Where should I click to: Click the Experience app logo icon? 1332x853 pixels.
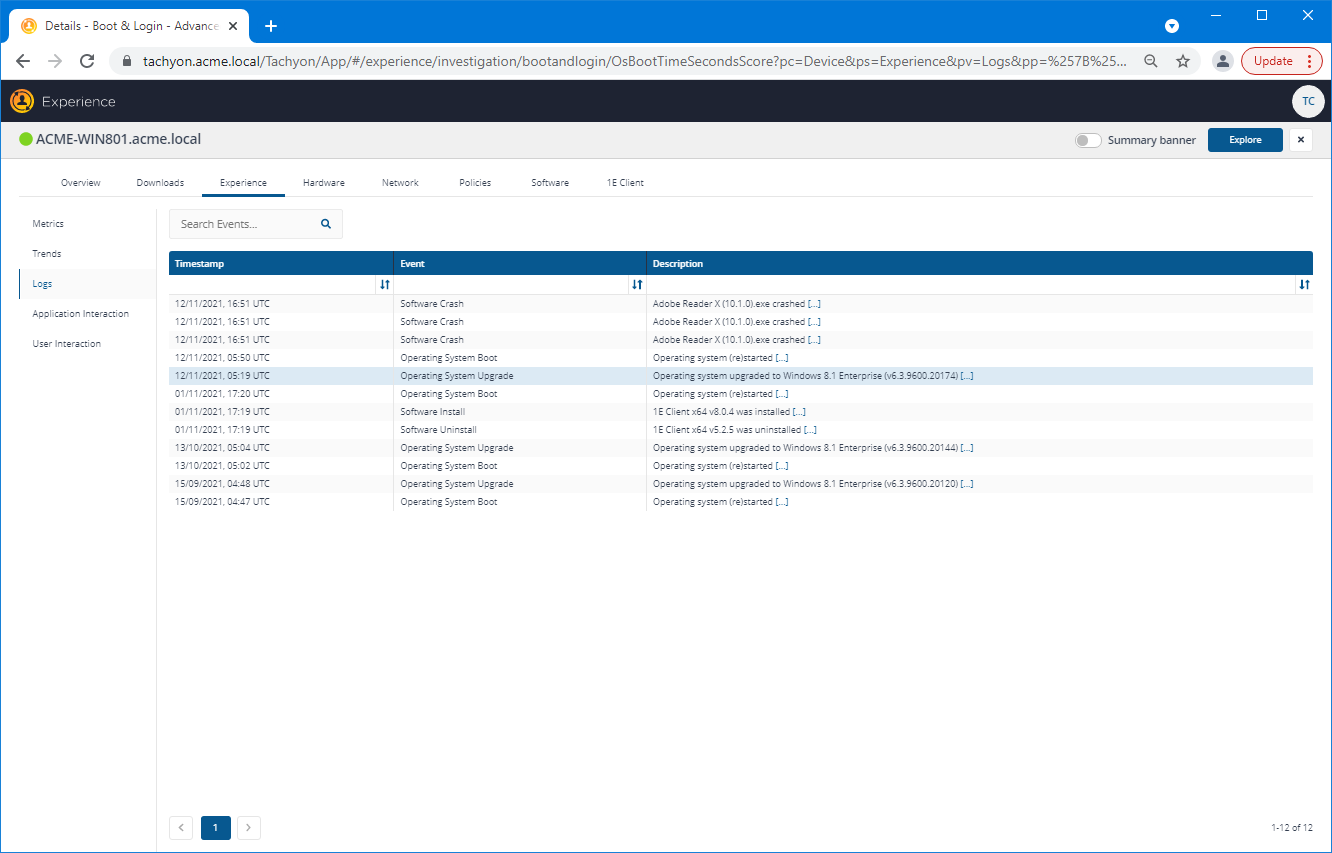[x=22, y=101]
